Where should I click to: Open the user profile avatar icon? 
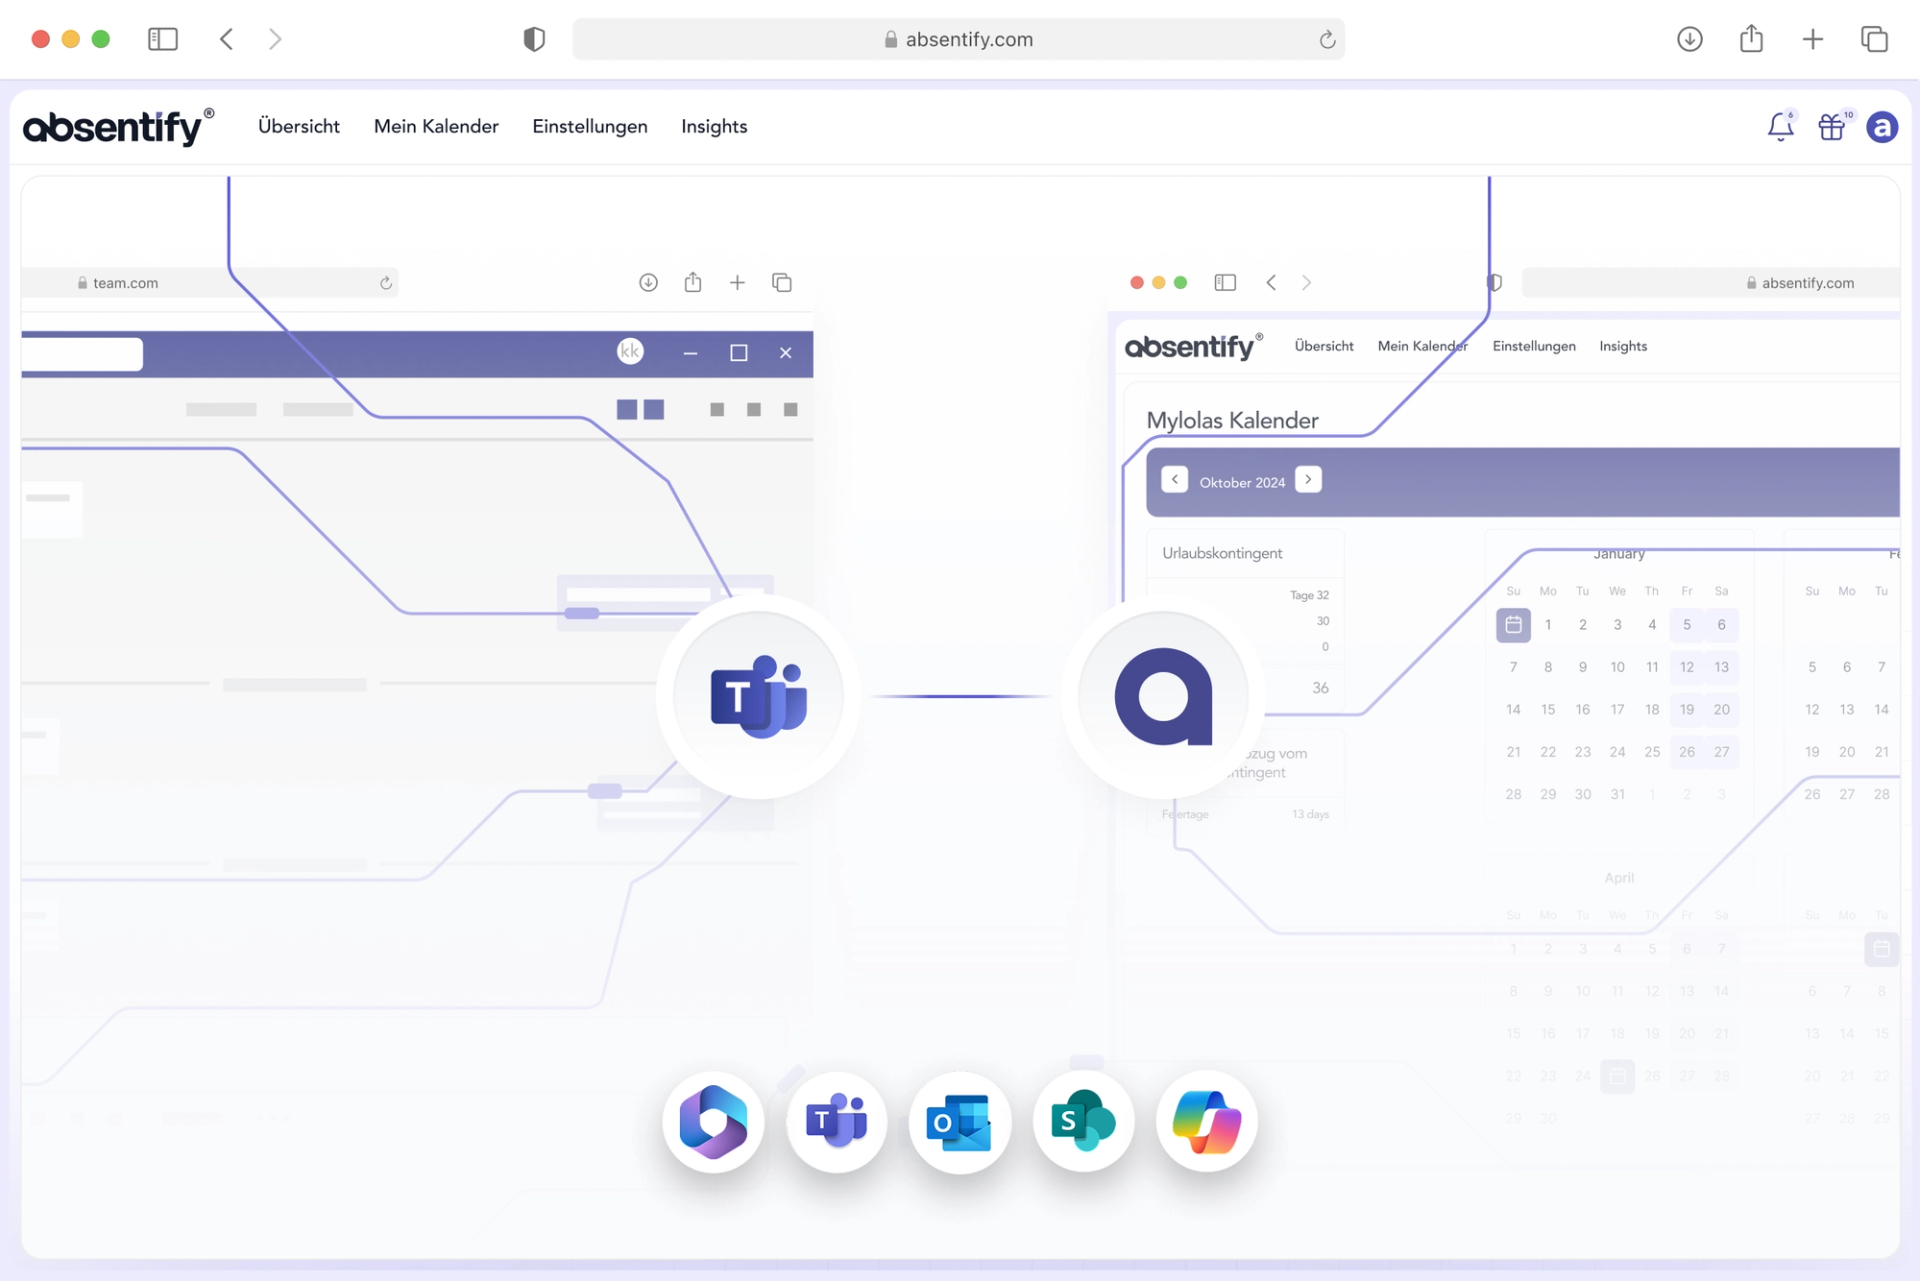click(x=1882, y=127)
